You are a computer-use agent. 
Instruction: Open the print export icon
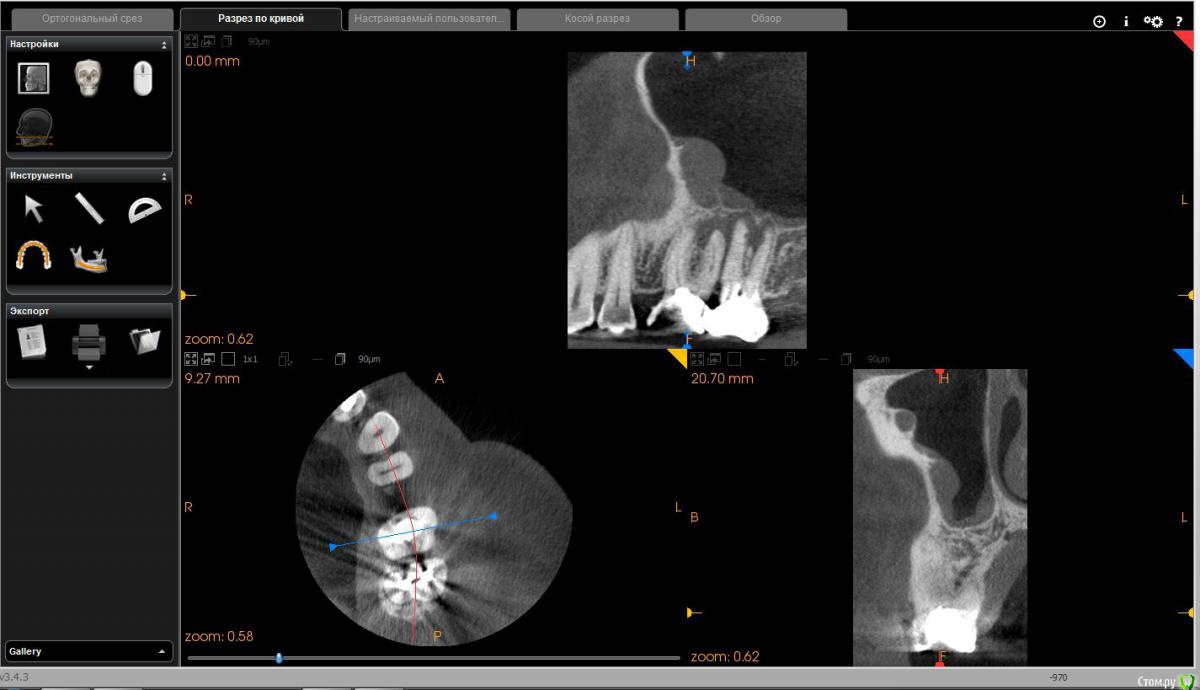89,345
